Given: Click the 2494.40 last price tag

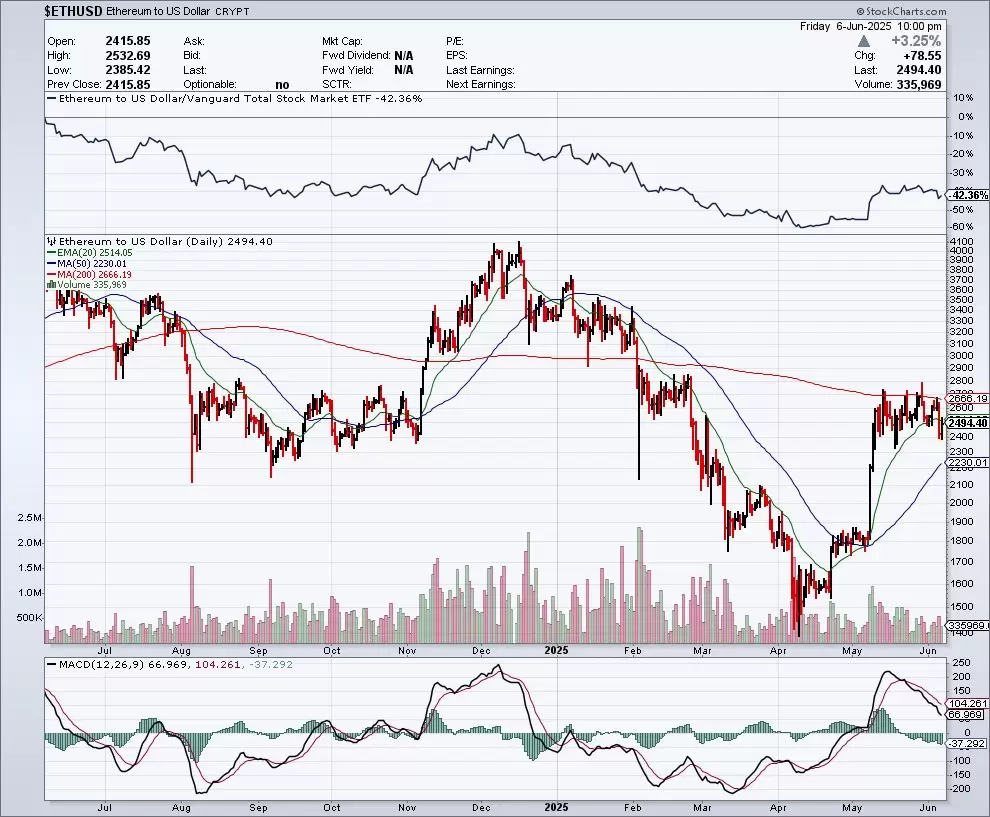Looking at the screenshot, I should [967, 423].
